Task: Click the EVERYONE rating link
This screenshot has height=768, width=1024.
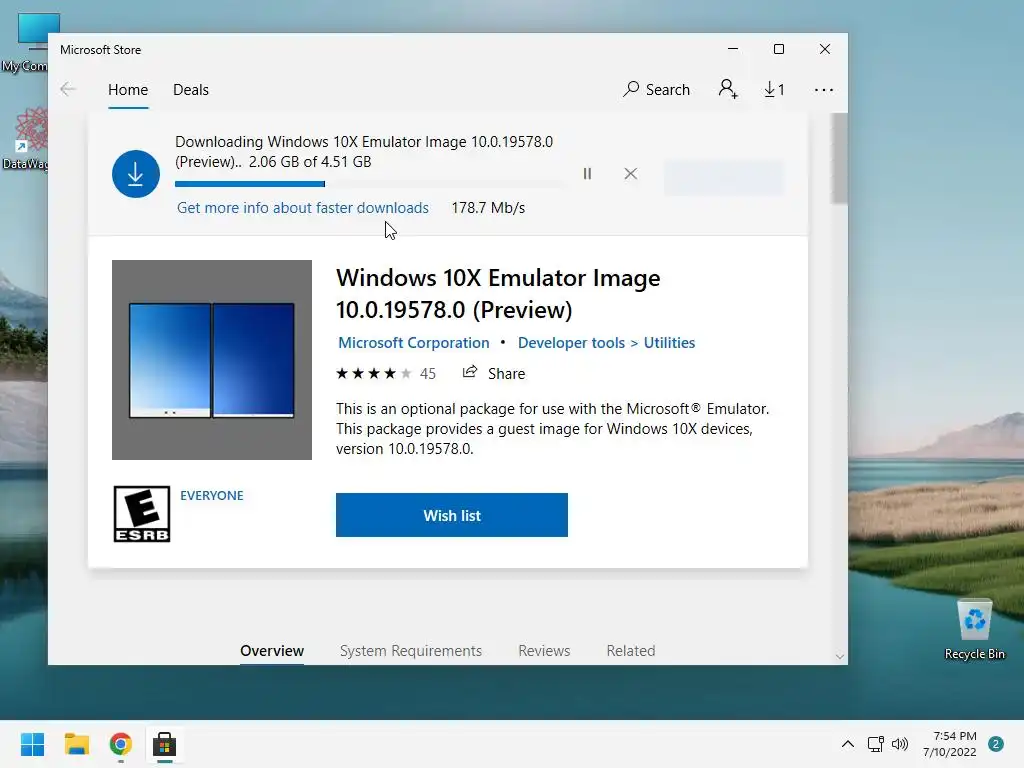Action: tap(212, 496)
